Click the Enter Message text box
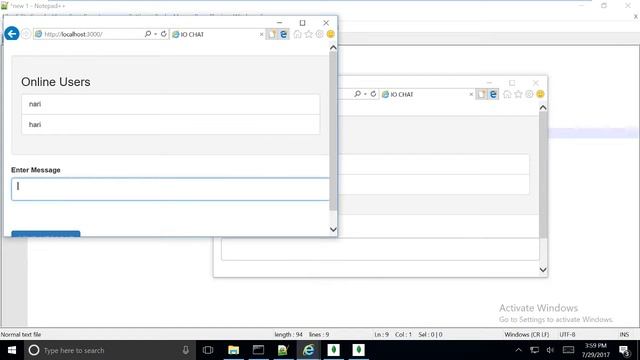 click(x=170, y=189)
